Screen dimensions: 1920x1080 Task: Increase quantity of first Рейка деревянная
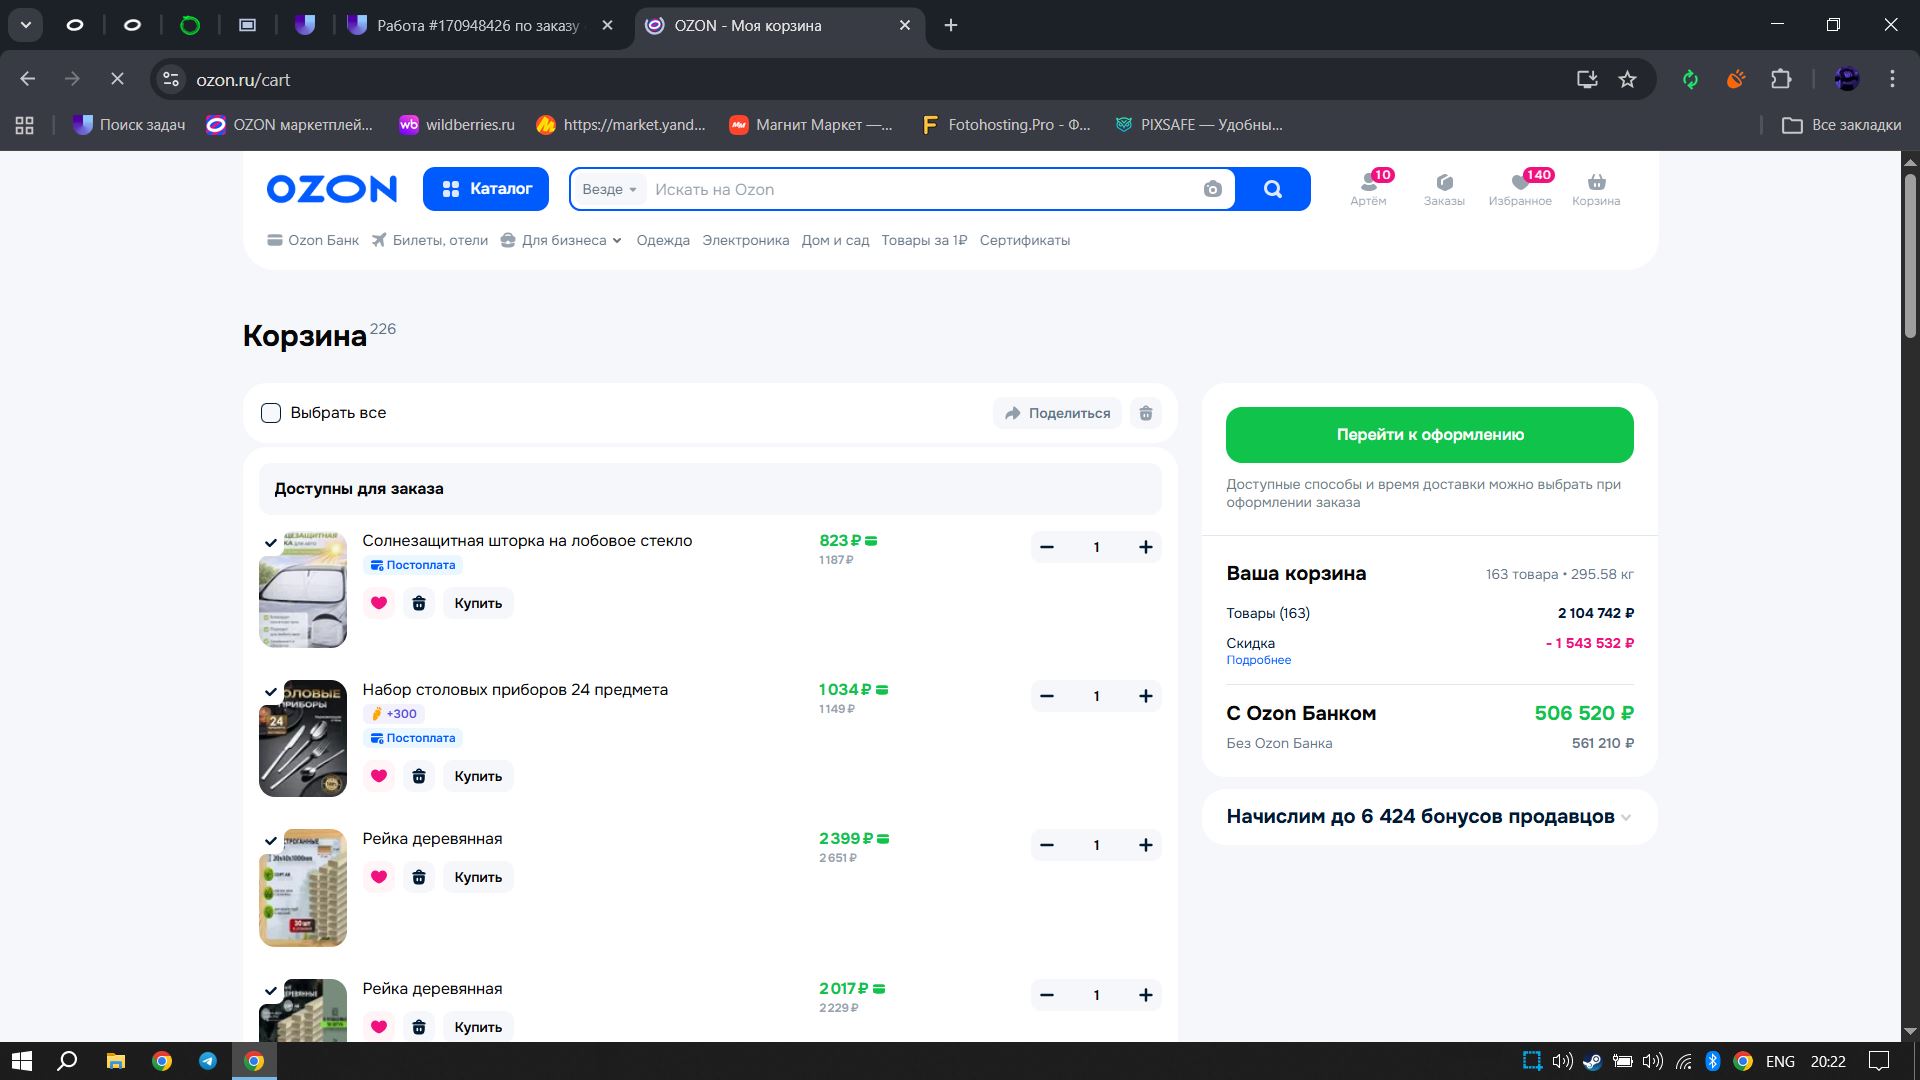1145,845
